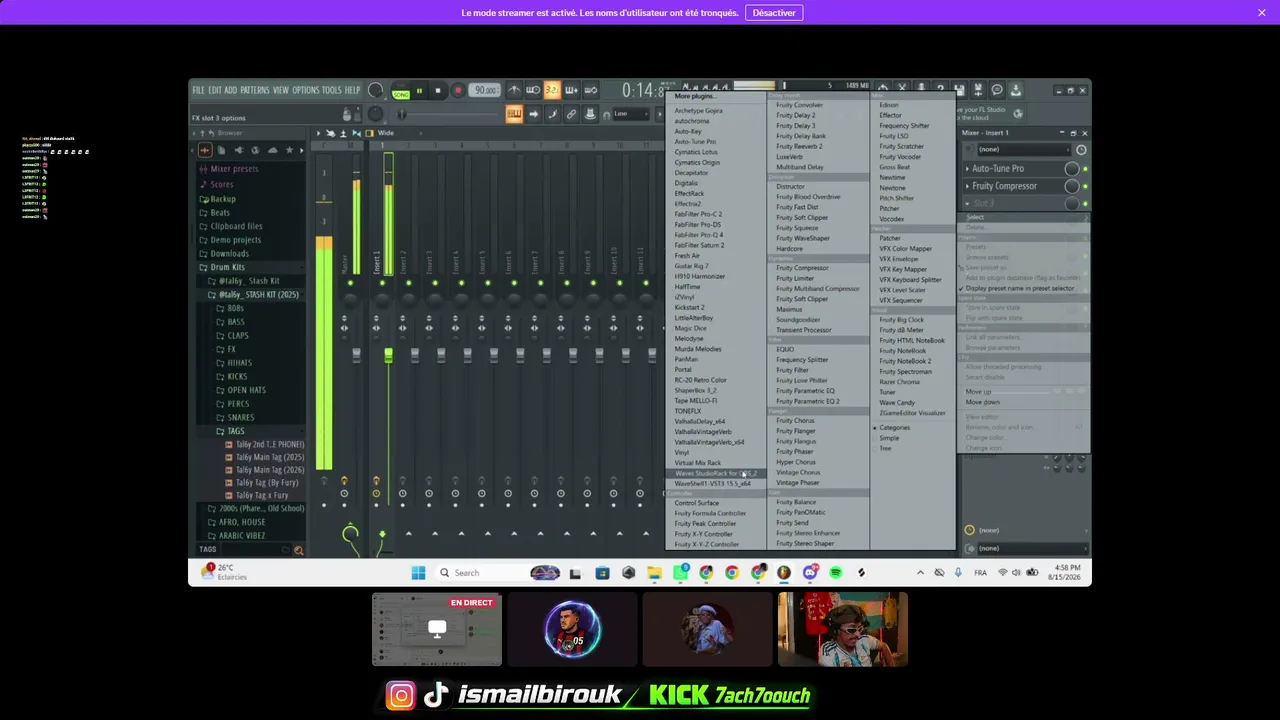Image resolution: width=1280 pixels, height=720 pixels.
Task: Click the metronome icon in the toolbar
Action: 514,90
